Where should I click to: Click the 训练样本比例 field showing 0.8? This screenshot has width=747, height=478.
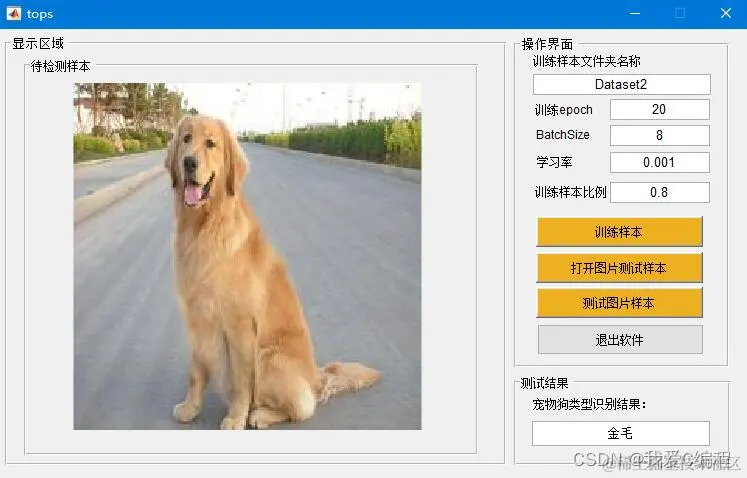[659, 193]
